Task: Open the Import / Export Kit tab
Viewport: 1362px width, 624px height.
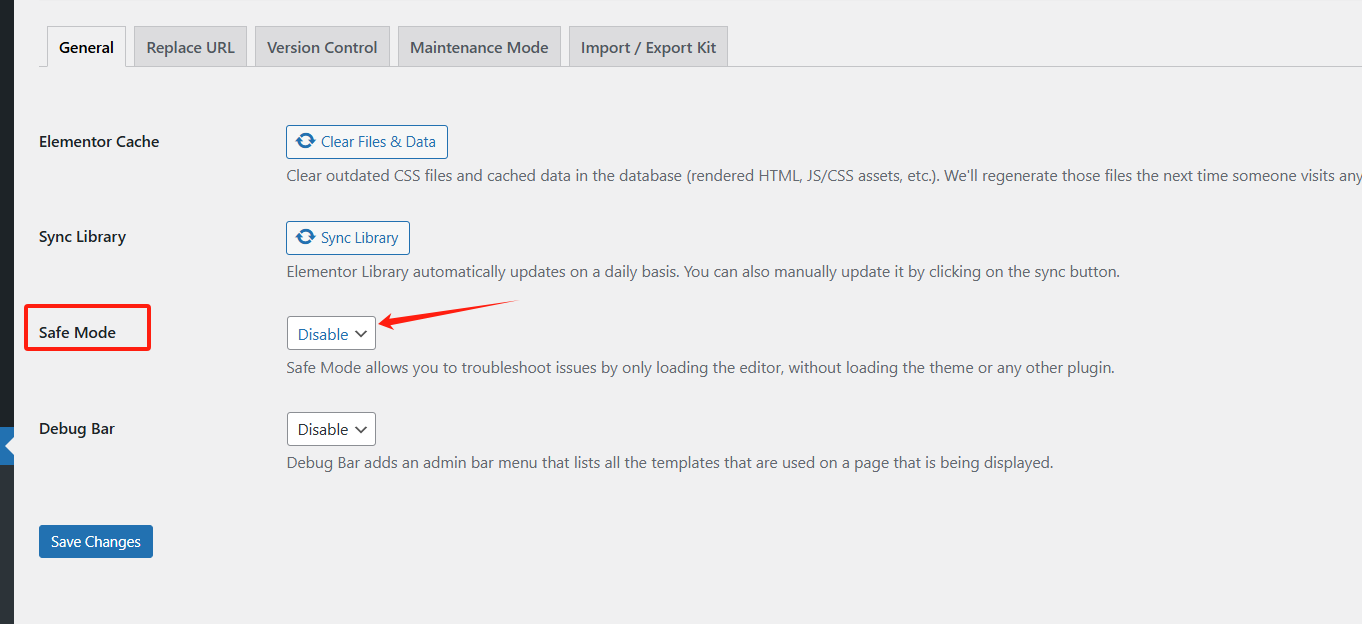Action: click(649, 47)
